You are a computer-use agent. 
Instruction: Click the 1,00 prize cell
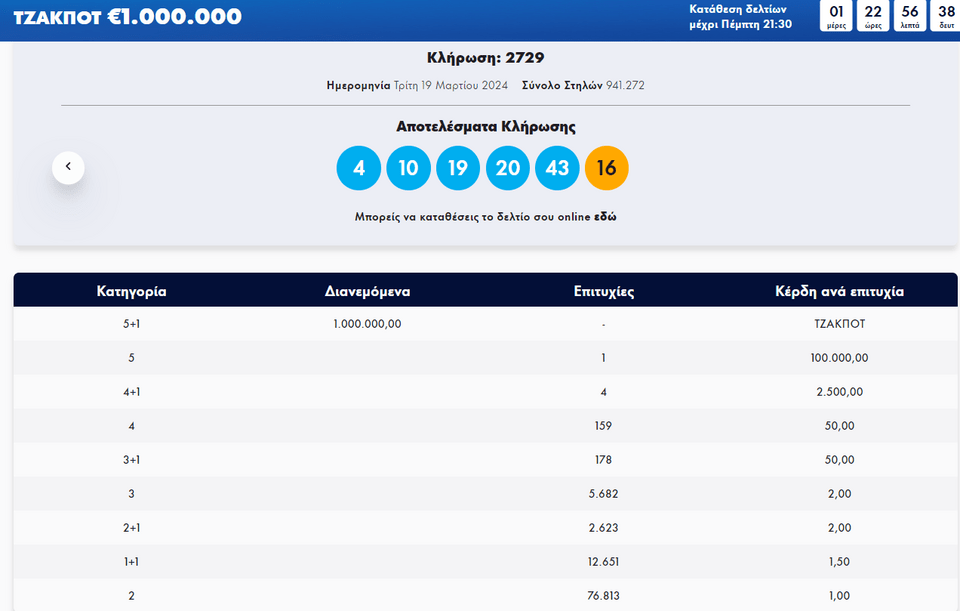(x=839, y=596)
